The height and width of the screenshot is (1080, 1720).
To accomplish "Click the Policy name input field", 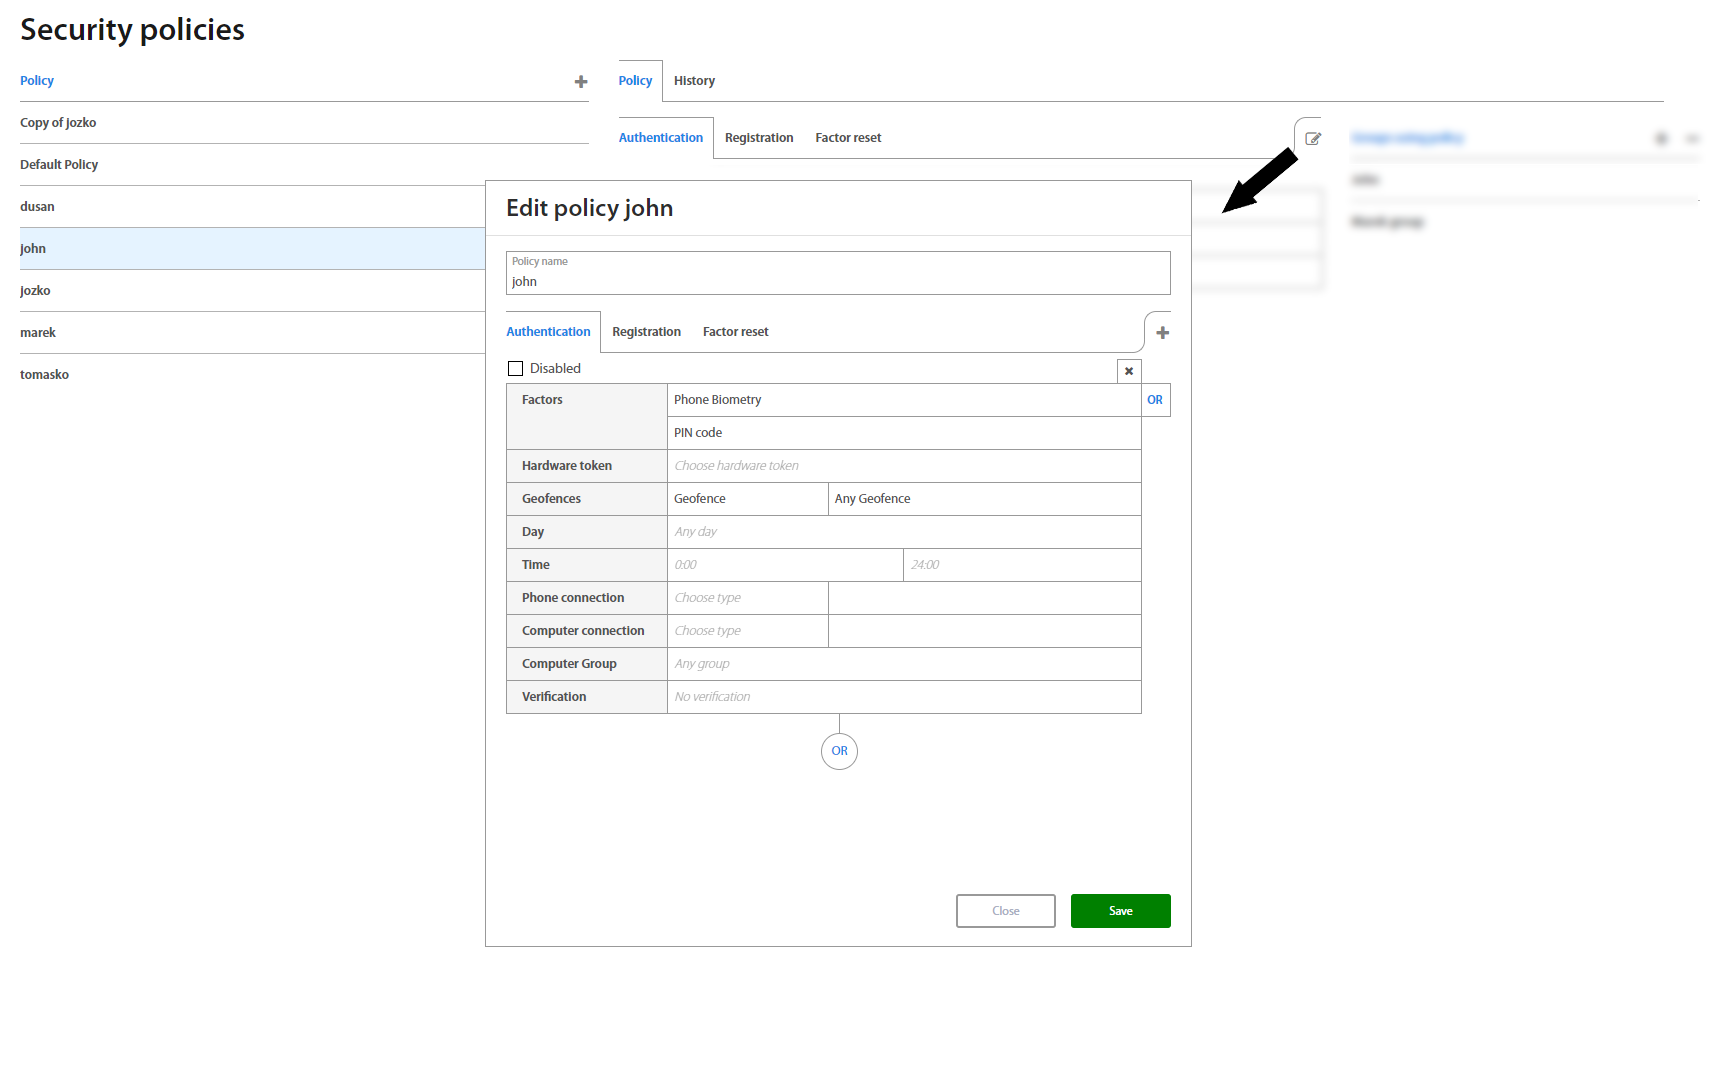I will coord(838,281).
